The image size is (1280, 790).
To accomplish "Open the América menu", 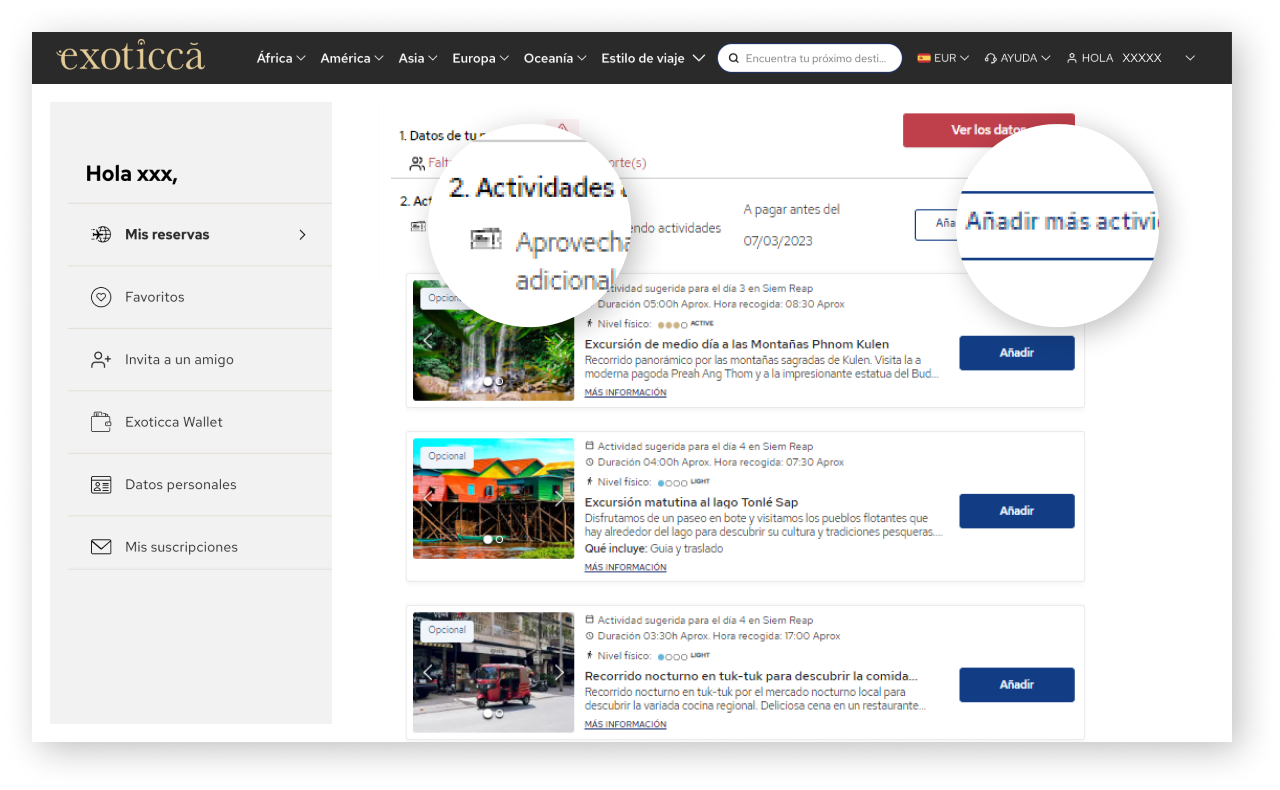I will pos(352,58).
